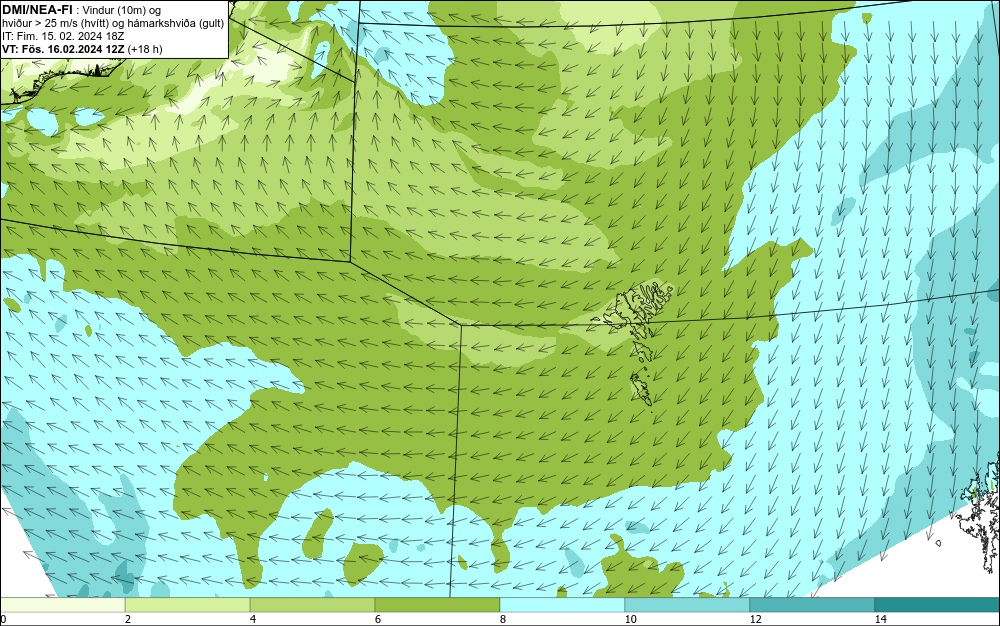Click the 'hviður > 25 m/s' description line

point(113,24)
